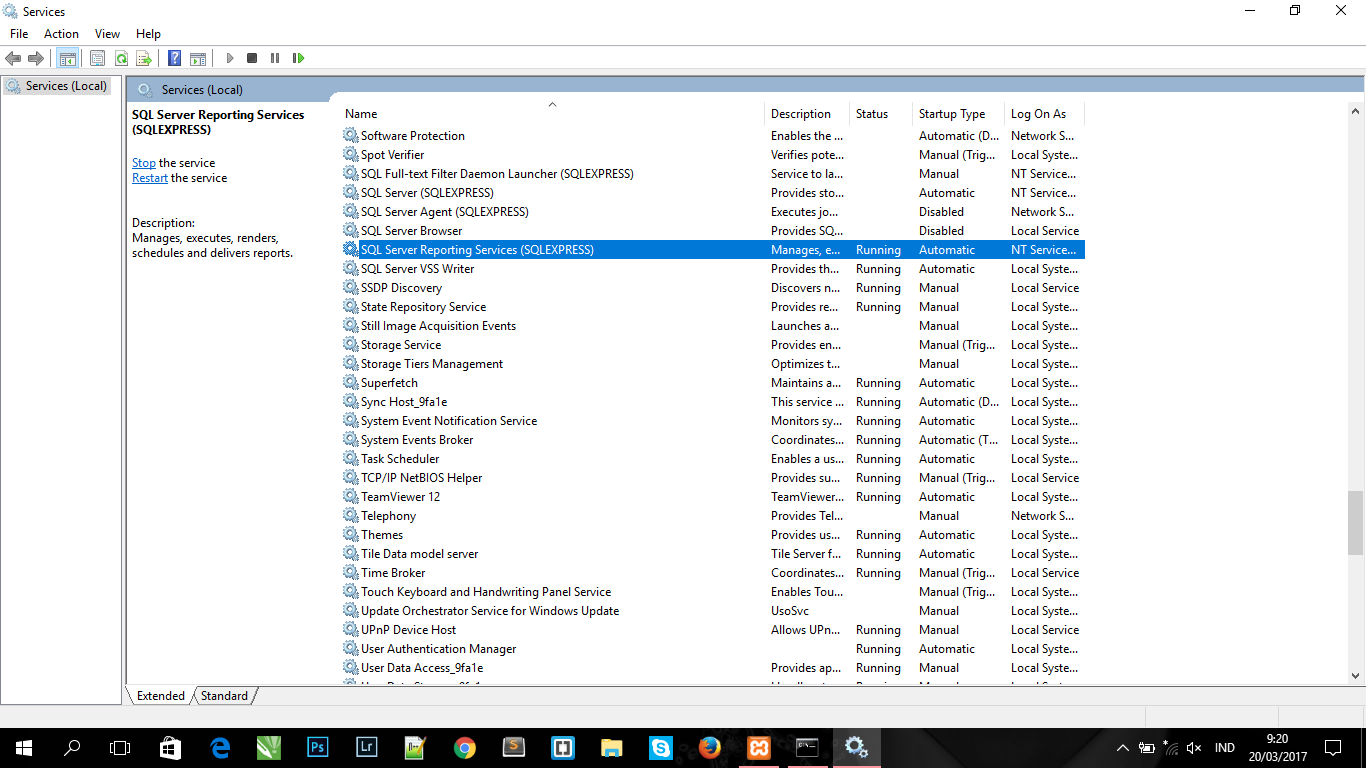
Task: Select the Storage Tiers Management service
Action: (712, 364)
